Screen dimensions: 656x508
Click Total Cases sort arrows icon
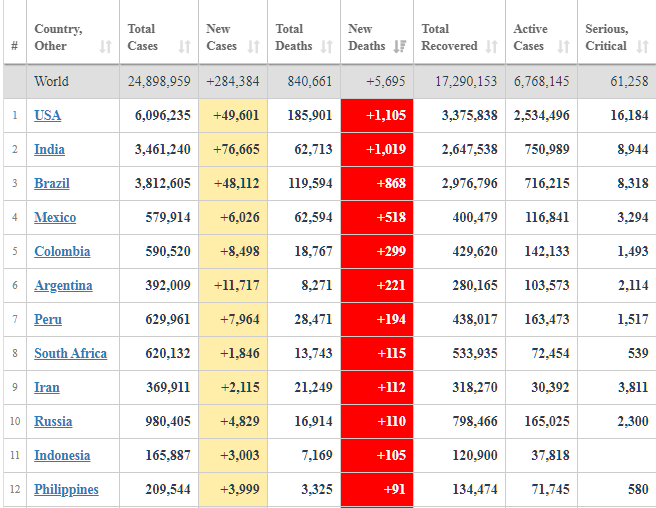pos(184,46)
